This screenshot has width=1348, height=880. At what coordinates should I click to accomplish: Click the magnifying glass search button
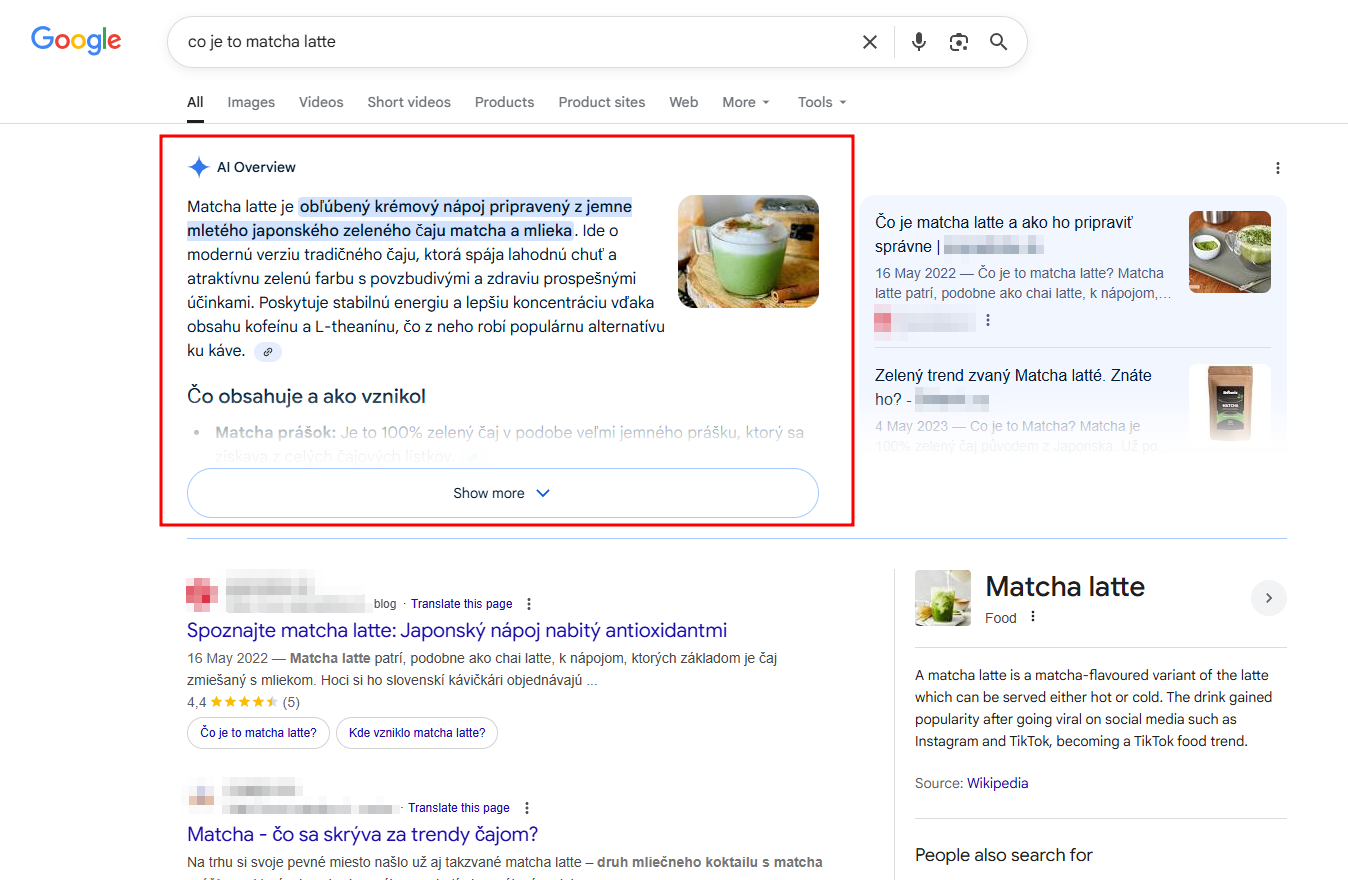click(x=998, y=42)
